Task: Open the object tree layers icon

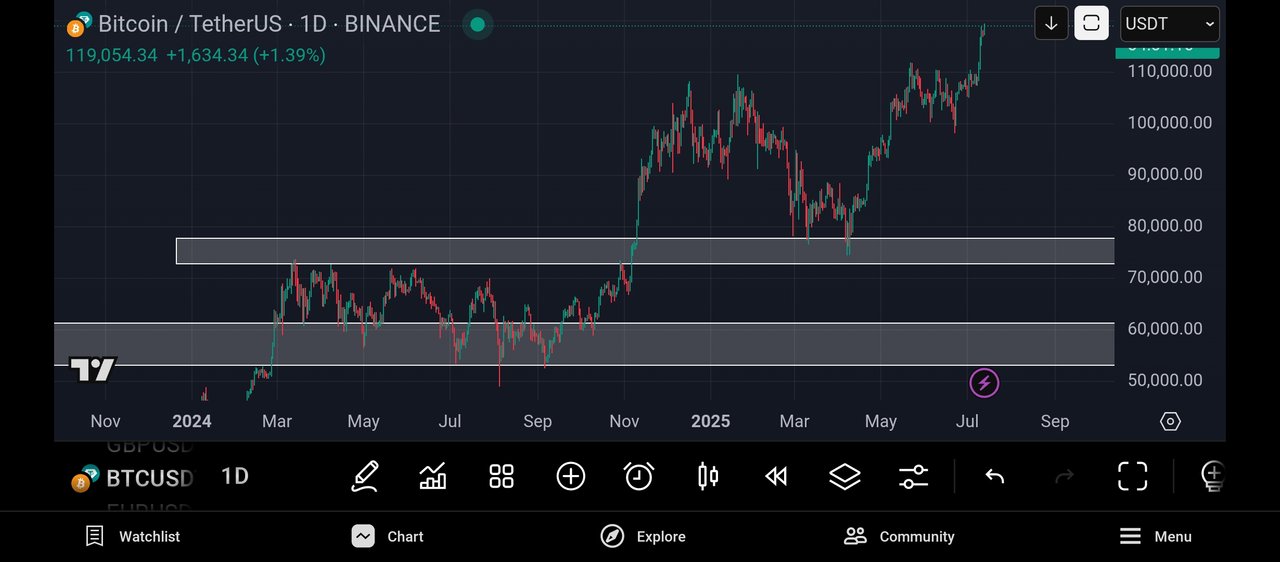Action: click(845, 476)
